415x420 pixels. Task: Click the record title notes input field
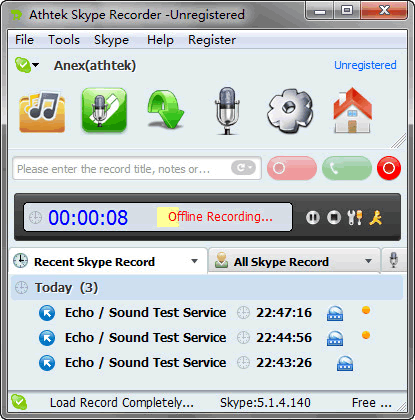pos(123,169)
